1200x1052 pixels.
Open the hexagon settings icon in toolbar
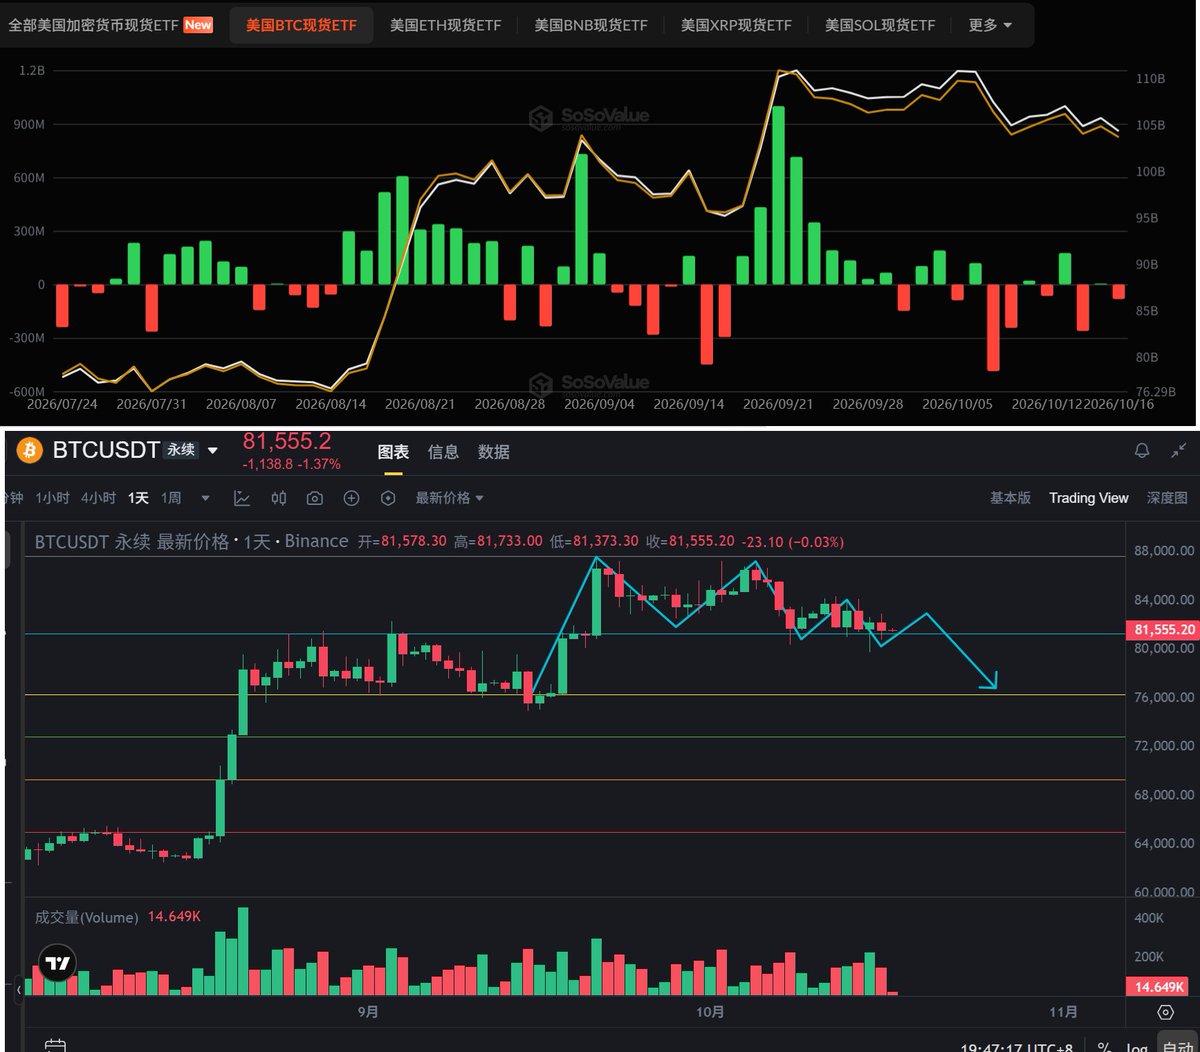pos(388,498)
